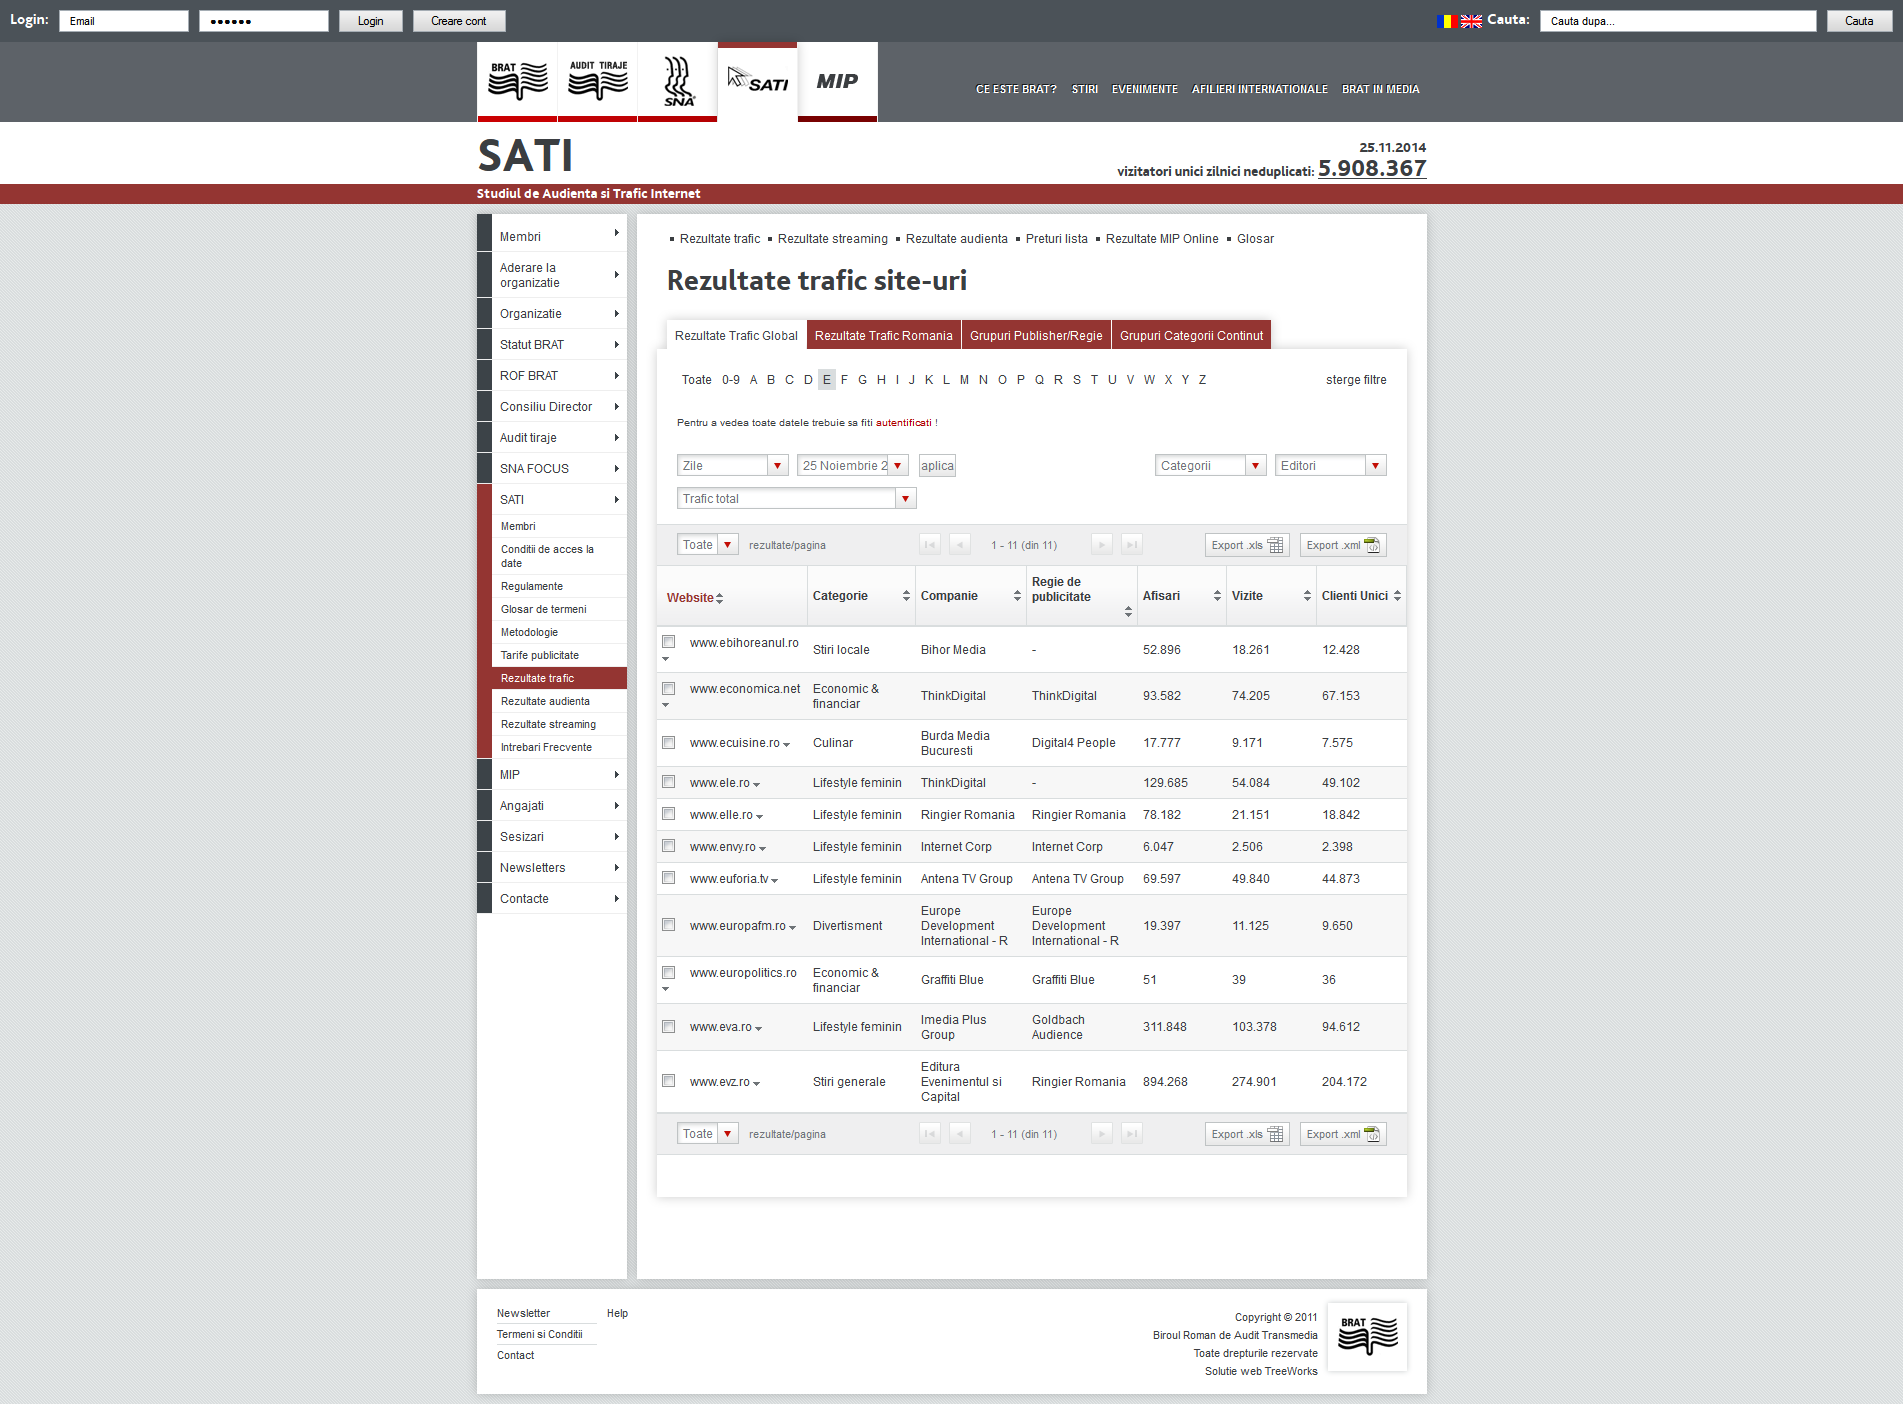This screenshot has width=1903, height=1404.
Task: Check the www.elle.ro row checkbox
Action: pos(669,814)
